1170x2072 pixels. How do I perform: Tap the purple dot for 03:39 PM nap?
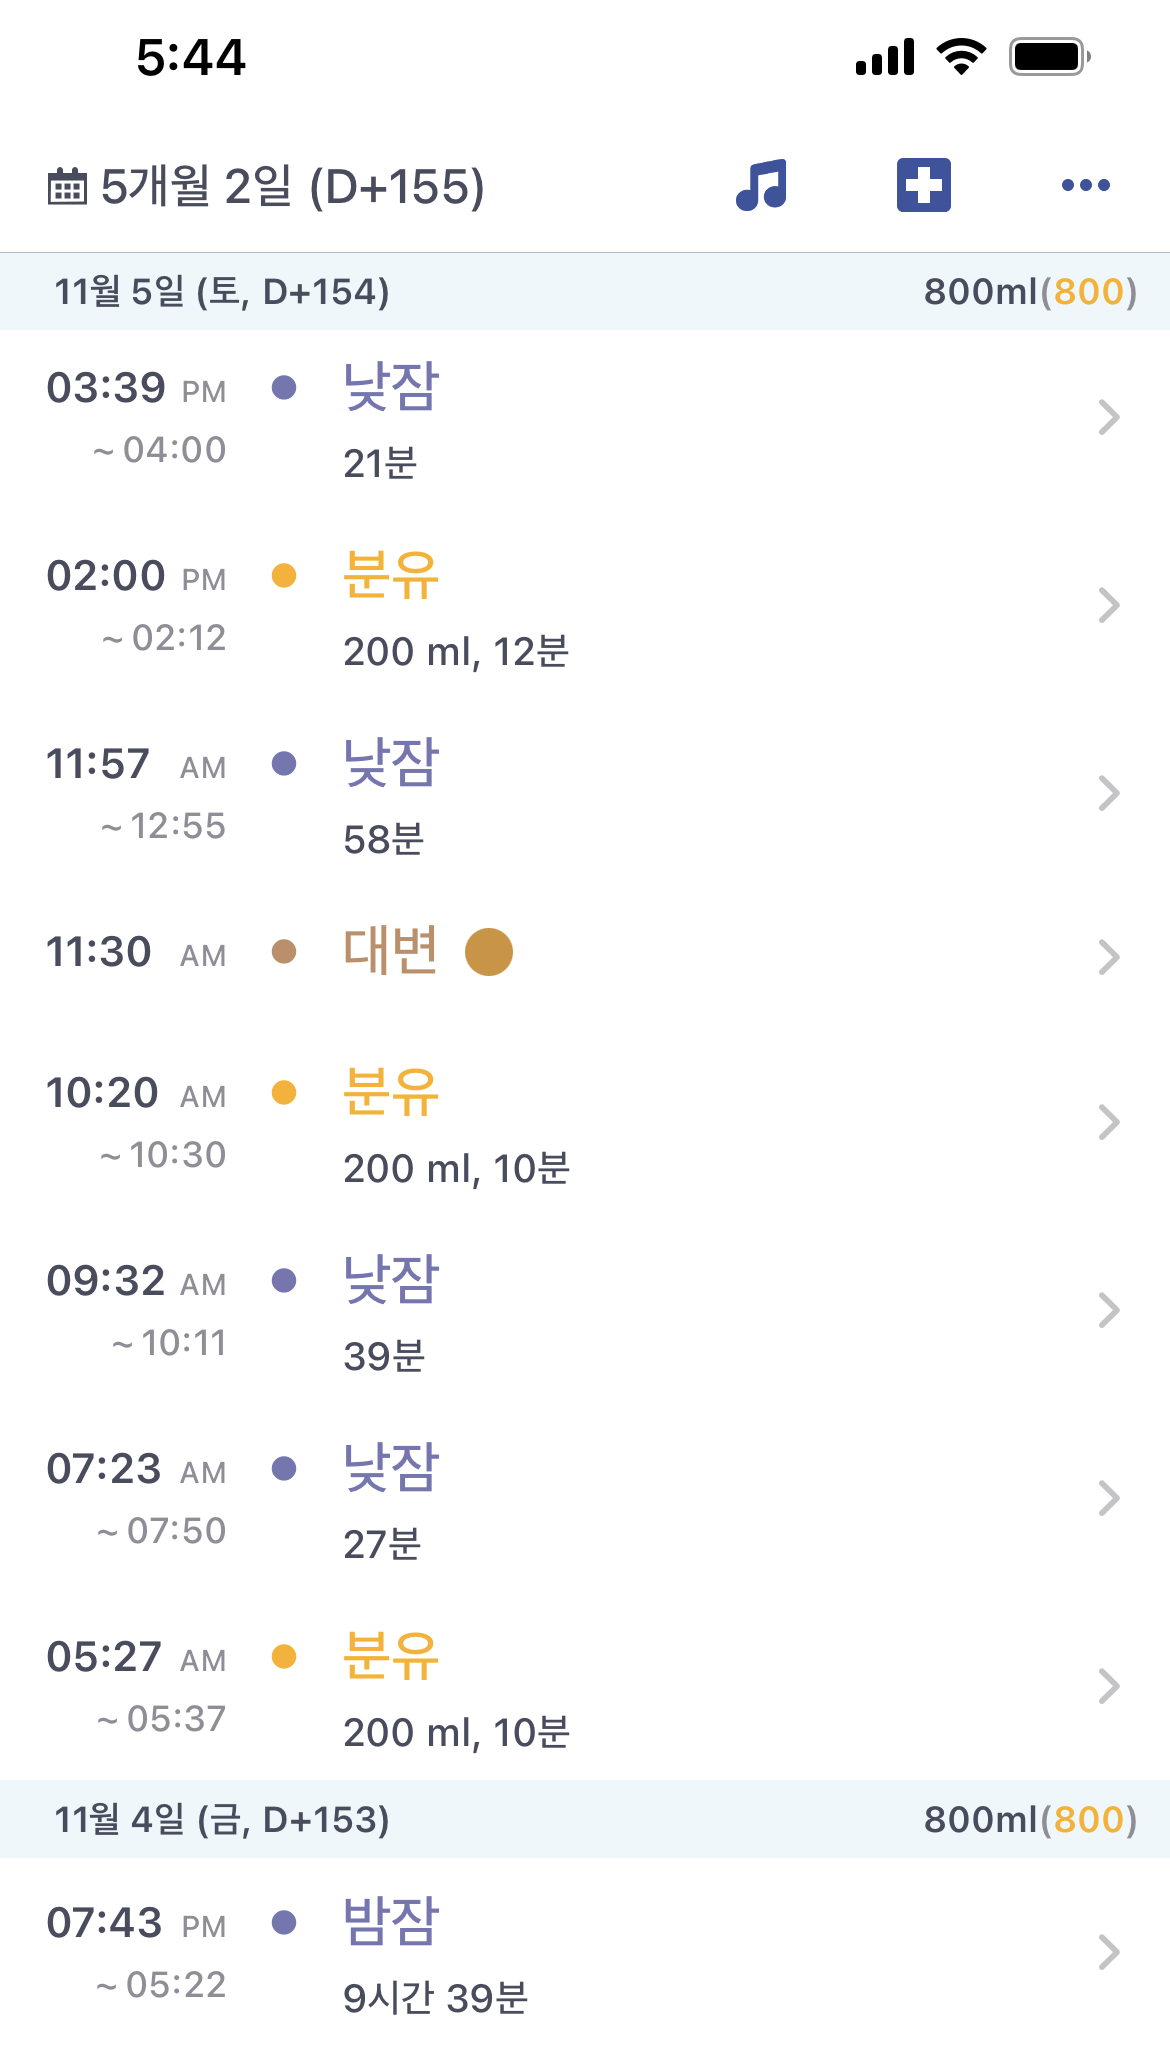tap(284, 387)
